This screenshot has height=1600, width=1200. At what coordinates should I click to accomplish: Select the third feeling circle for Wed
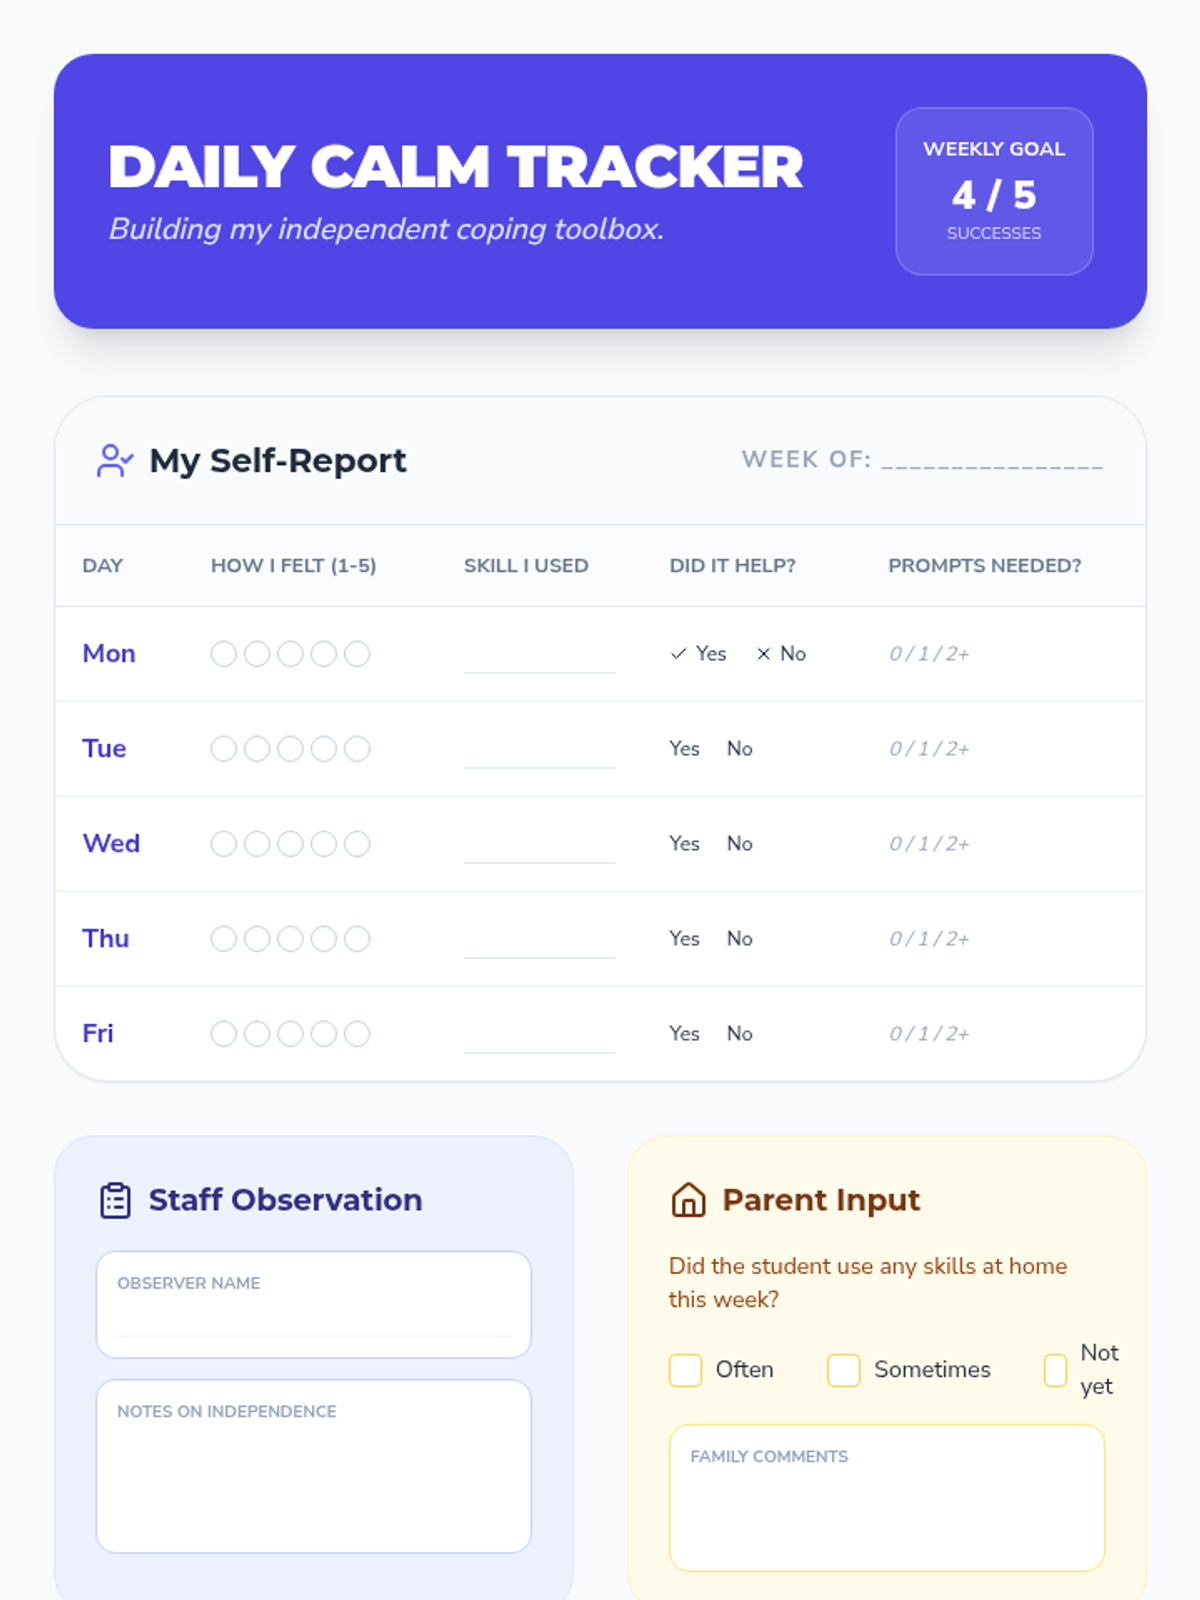coord(291,844)
